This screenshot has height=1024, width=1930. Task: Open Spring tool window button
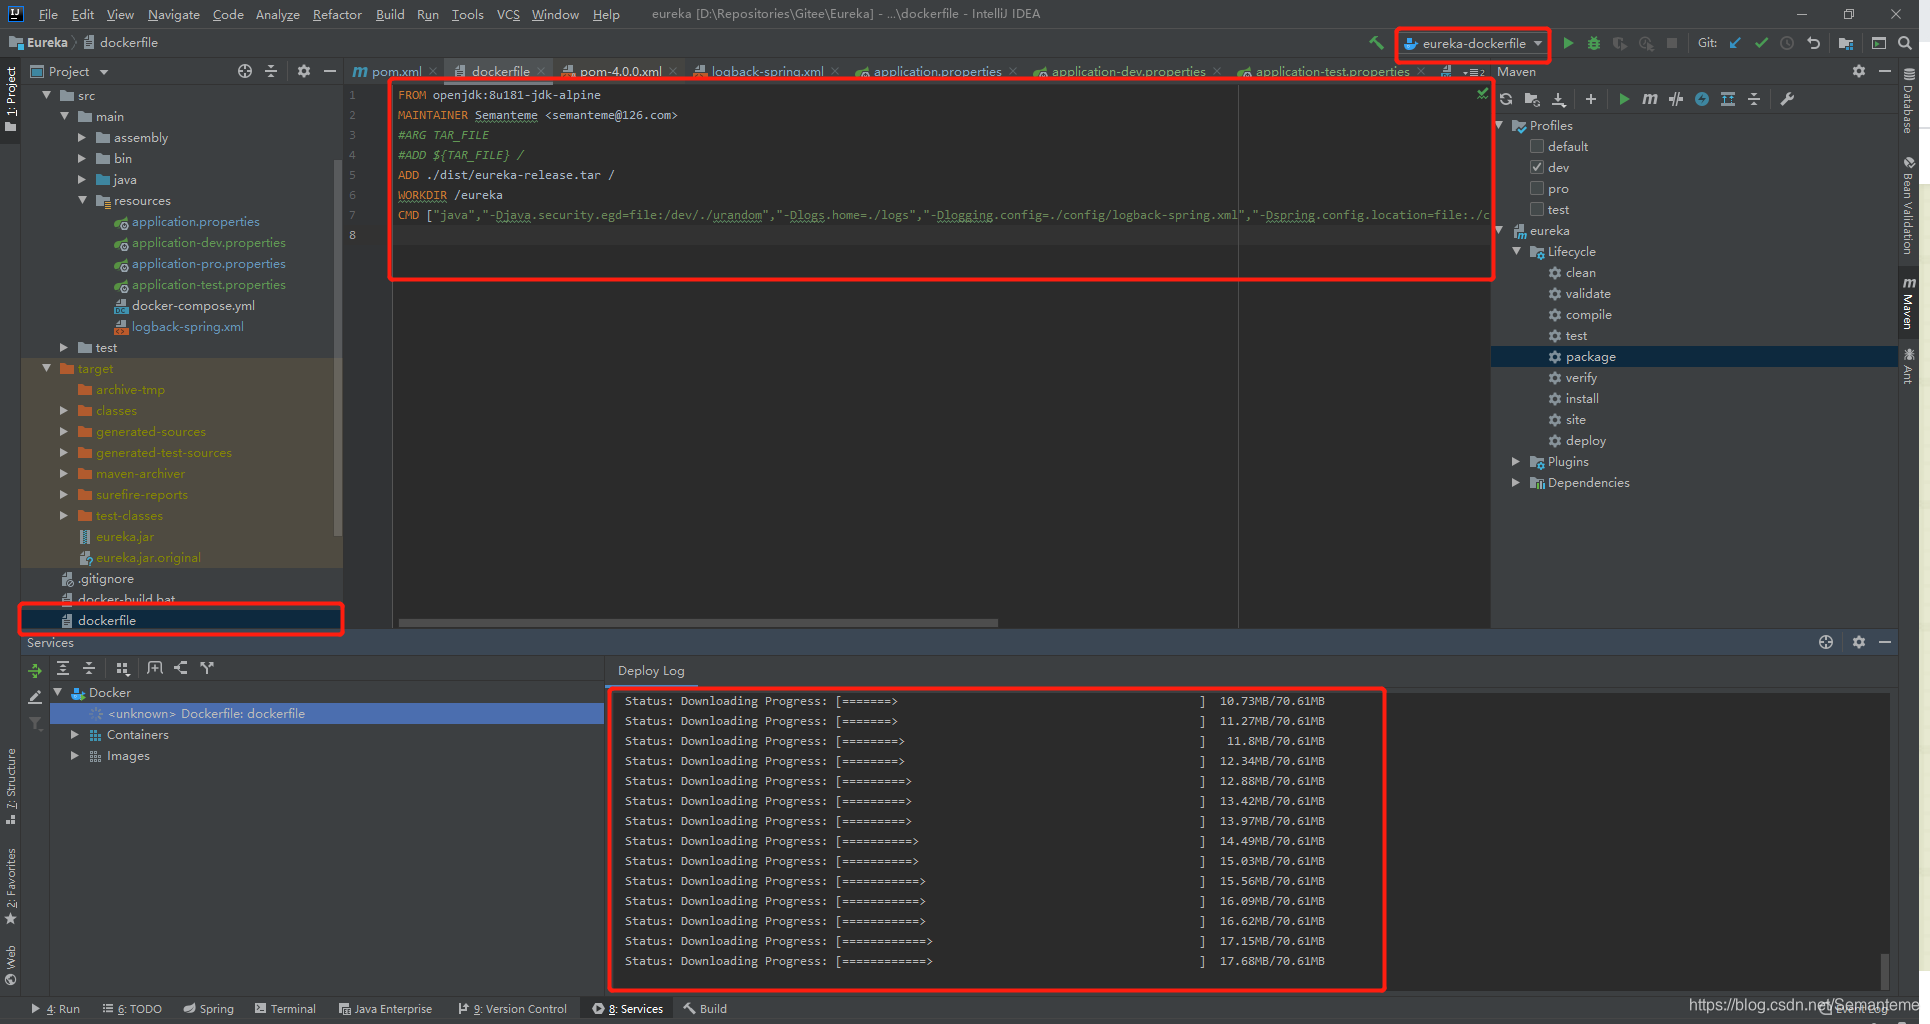click(x=208, y=1008)
